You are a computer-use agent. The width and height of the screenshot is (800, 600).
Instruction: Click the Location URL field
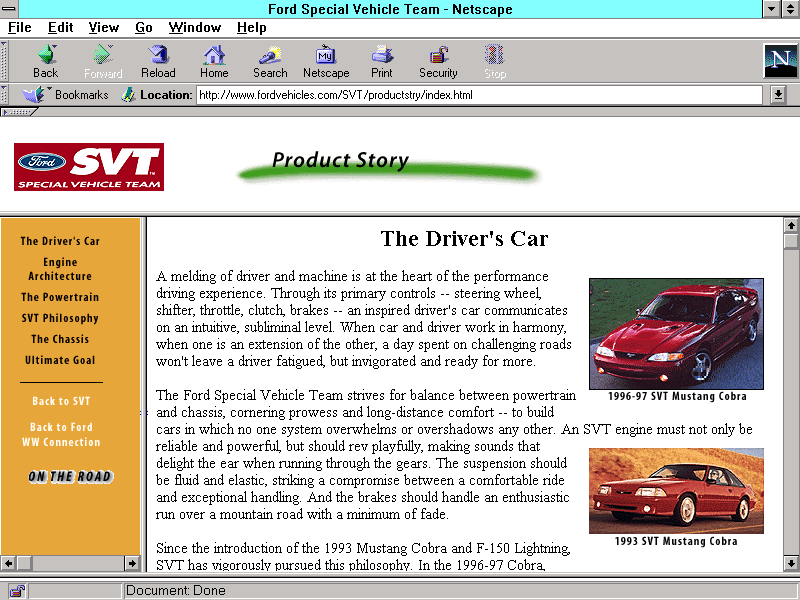click(479, 94)
